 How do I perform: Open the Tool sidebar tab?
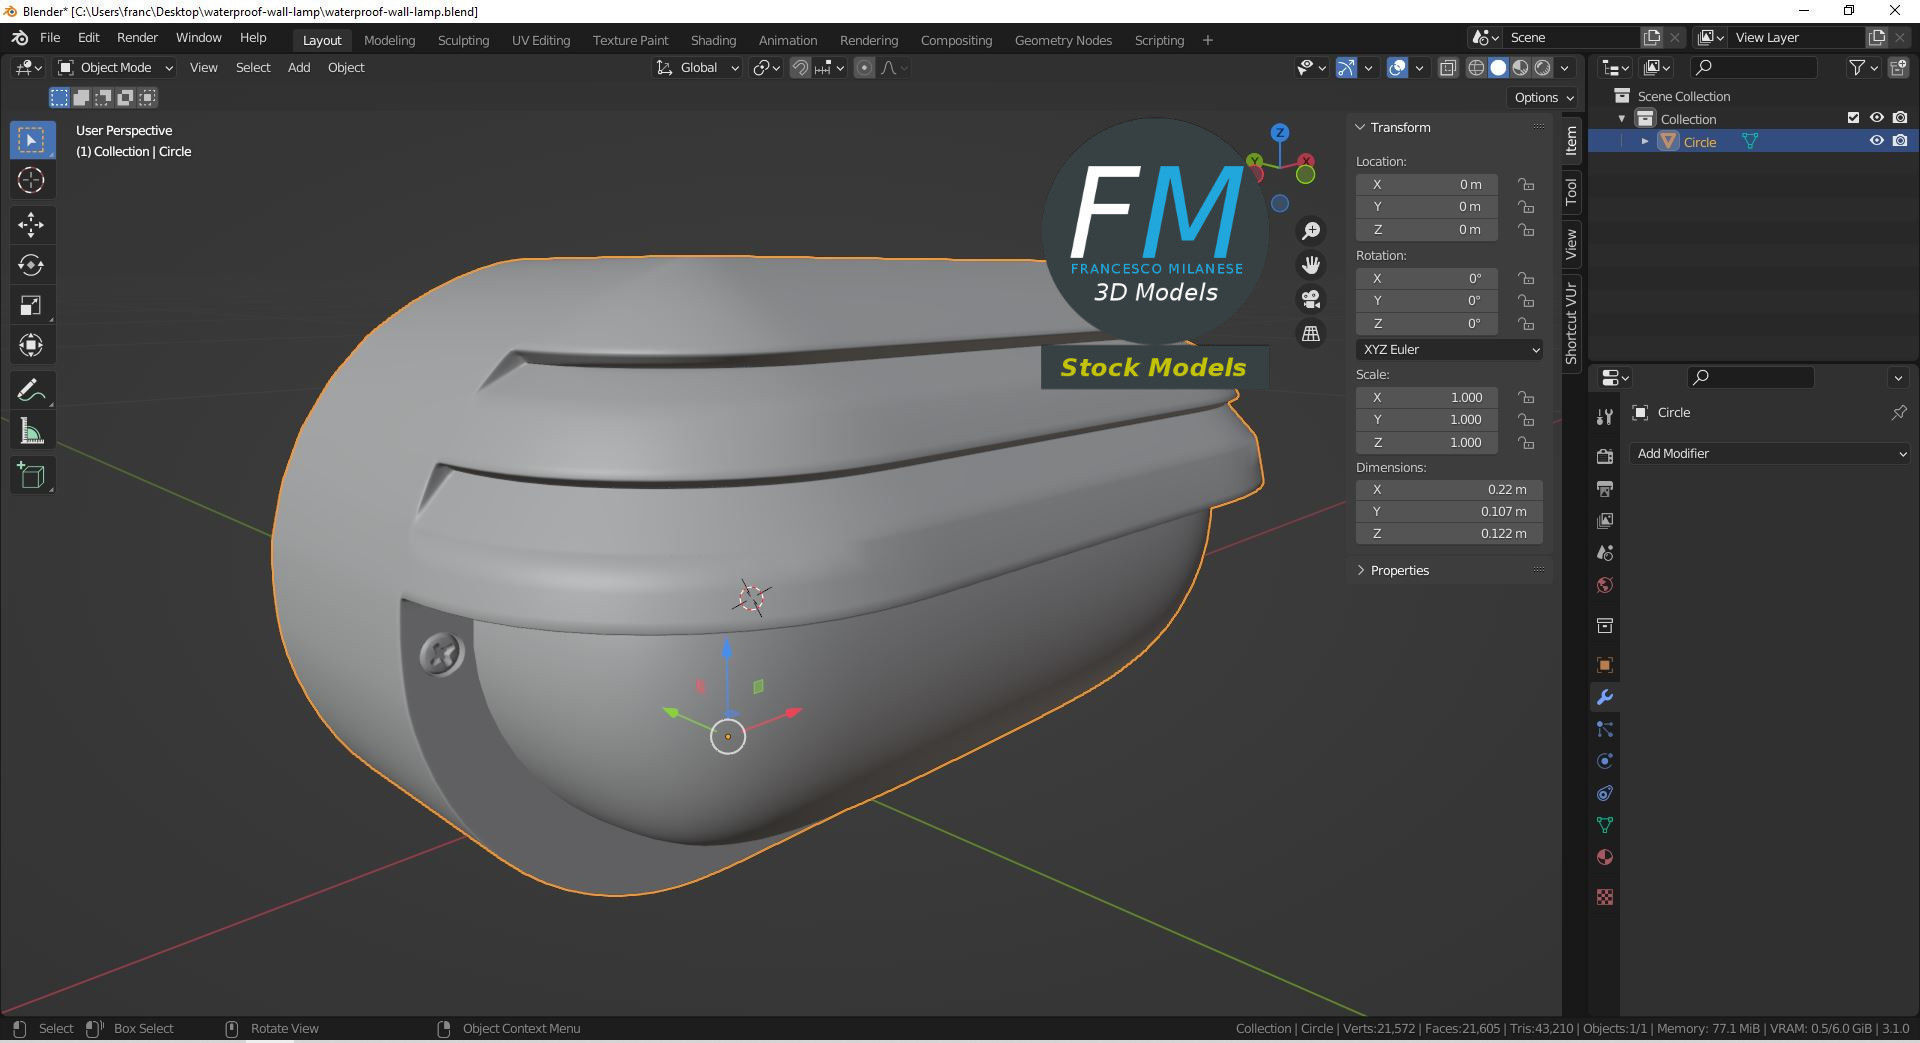1571,190
